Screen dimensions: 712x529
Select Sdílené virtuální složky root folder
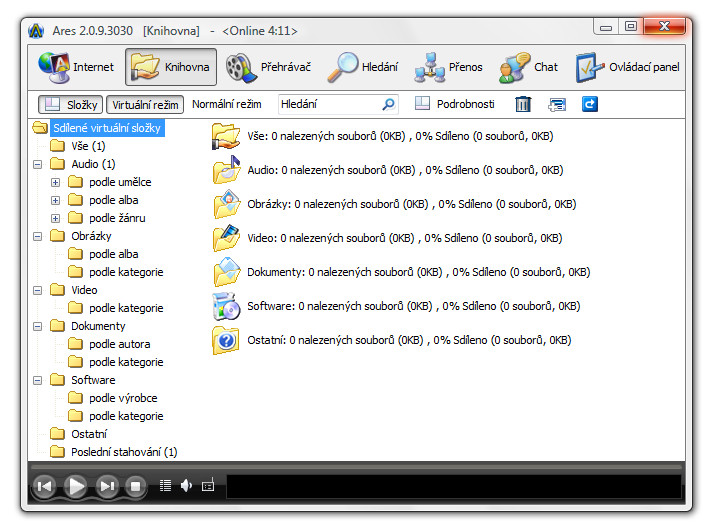click(x=107, y=128)
